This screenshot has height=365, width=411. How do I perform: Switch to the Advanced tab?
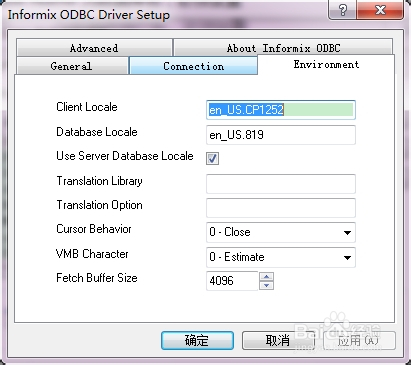point(94,48)
